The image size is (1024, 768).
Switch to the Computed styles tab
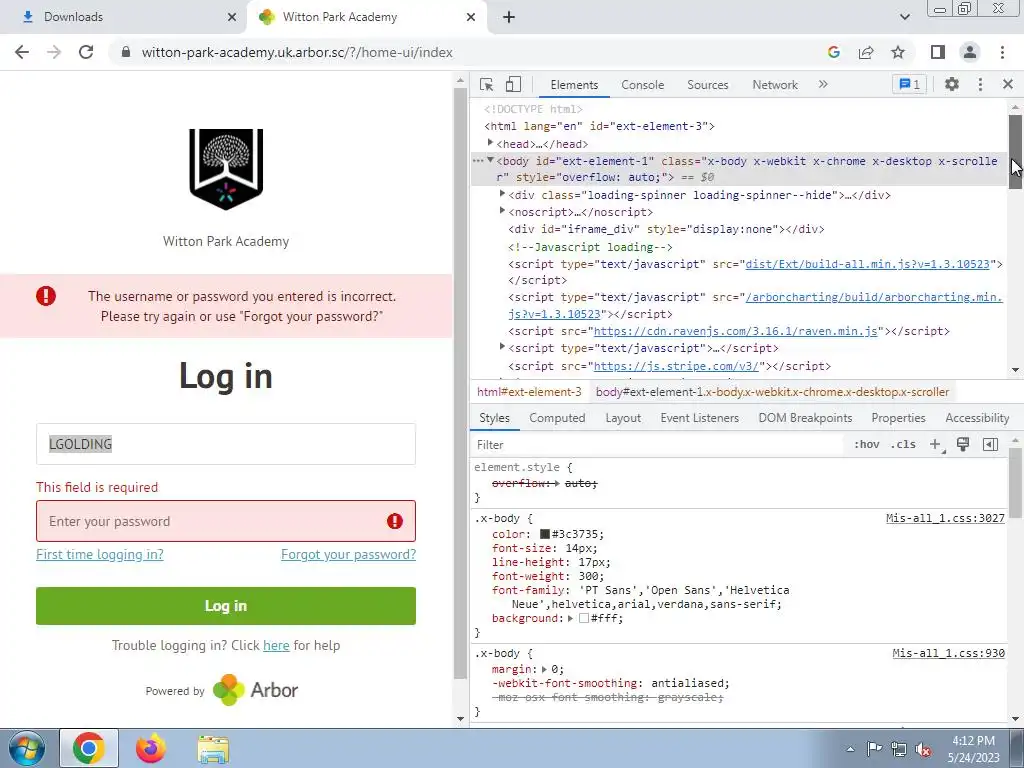point(557,418)
